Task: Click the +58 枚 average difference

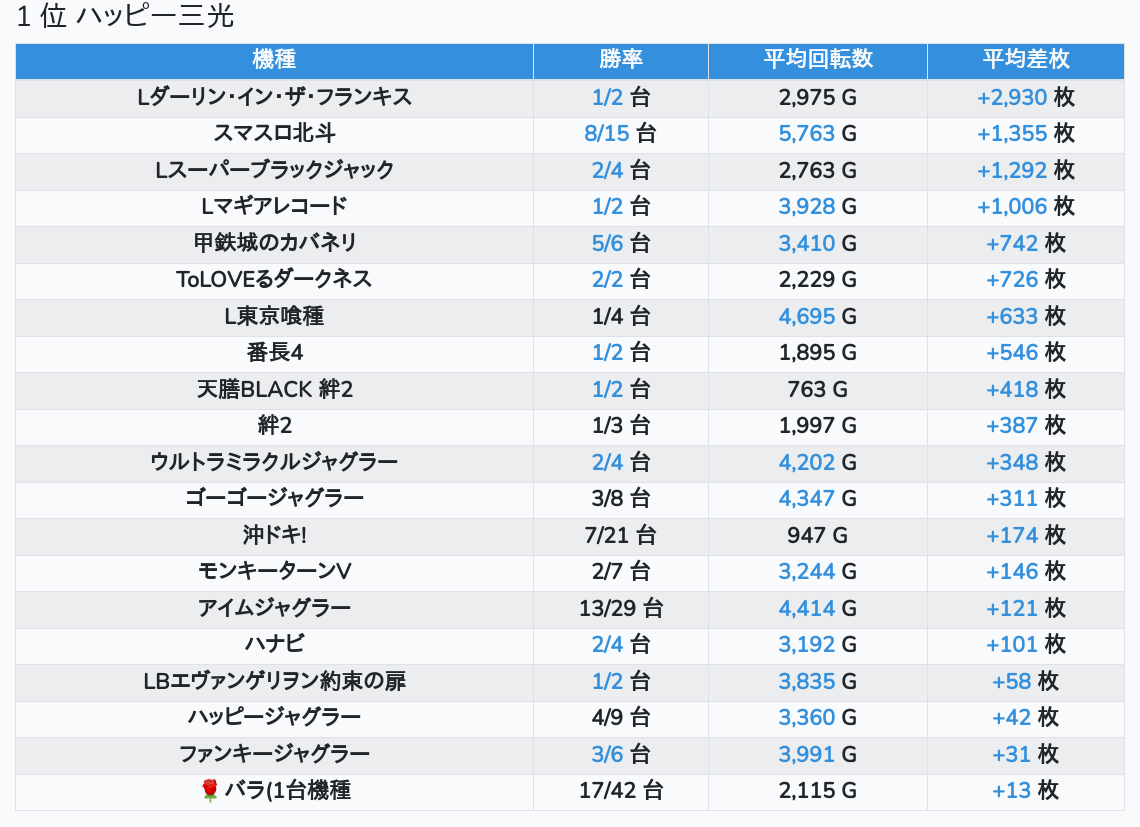Action: (1025, 681)
